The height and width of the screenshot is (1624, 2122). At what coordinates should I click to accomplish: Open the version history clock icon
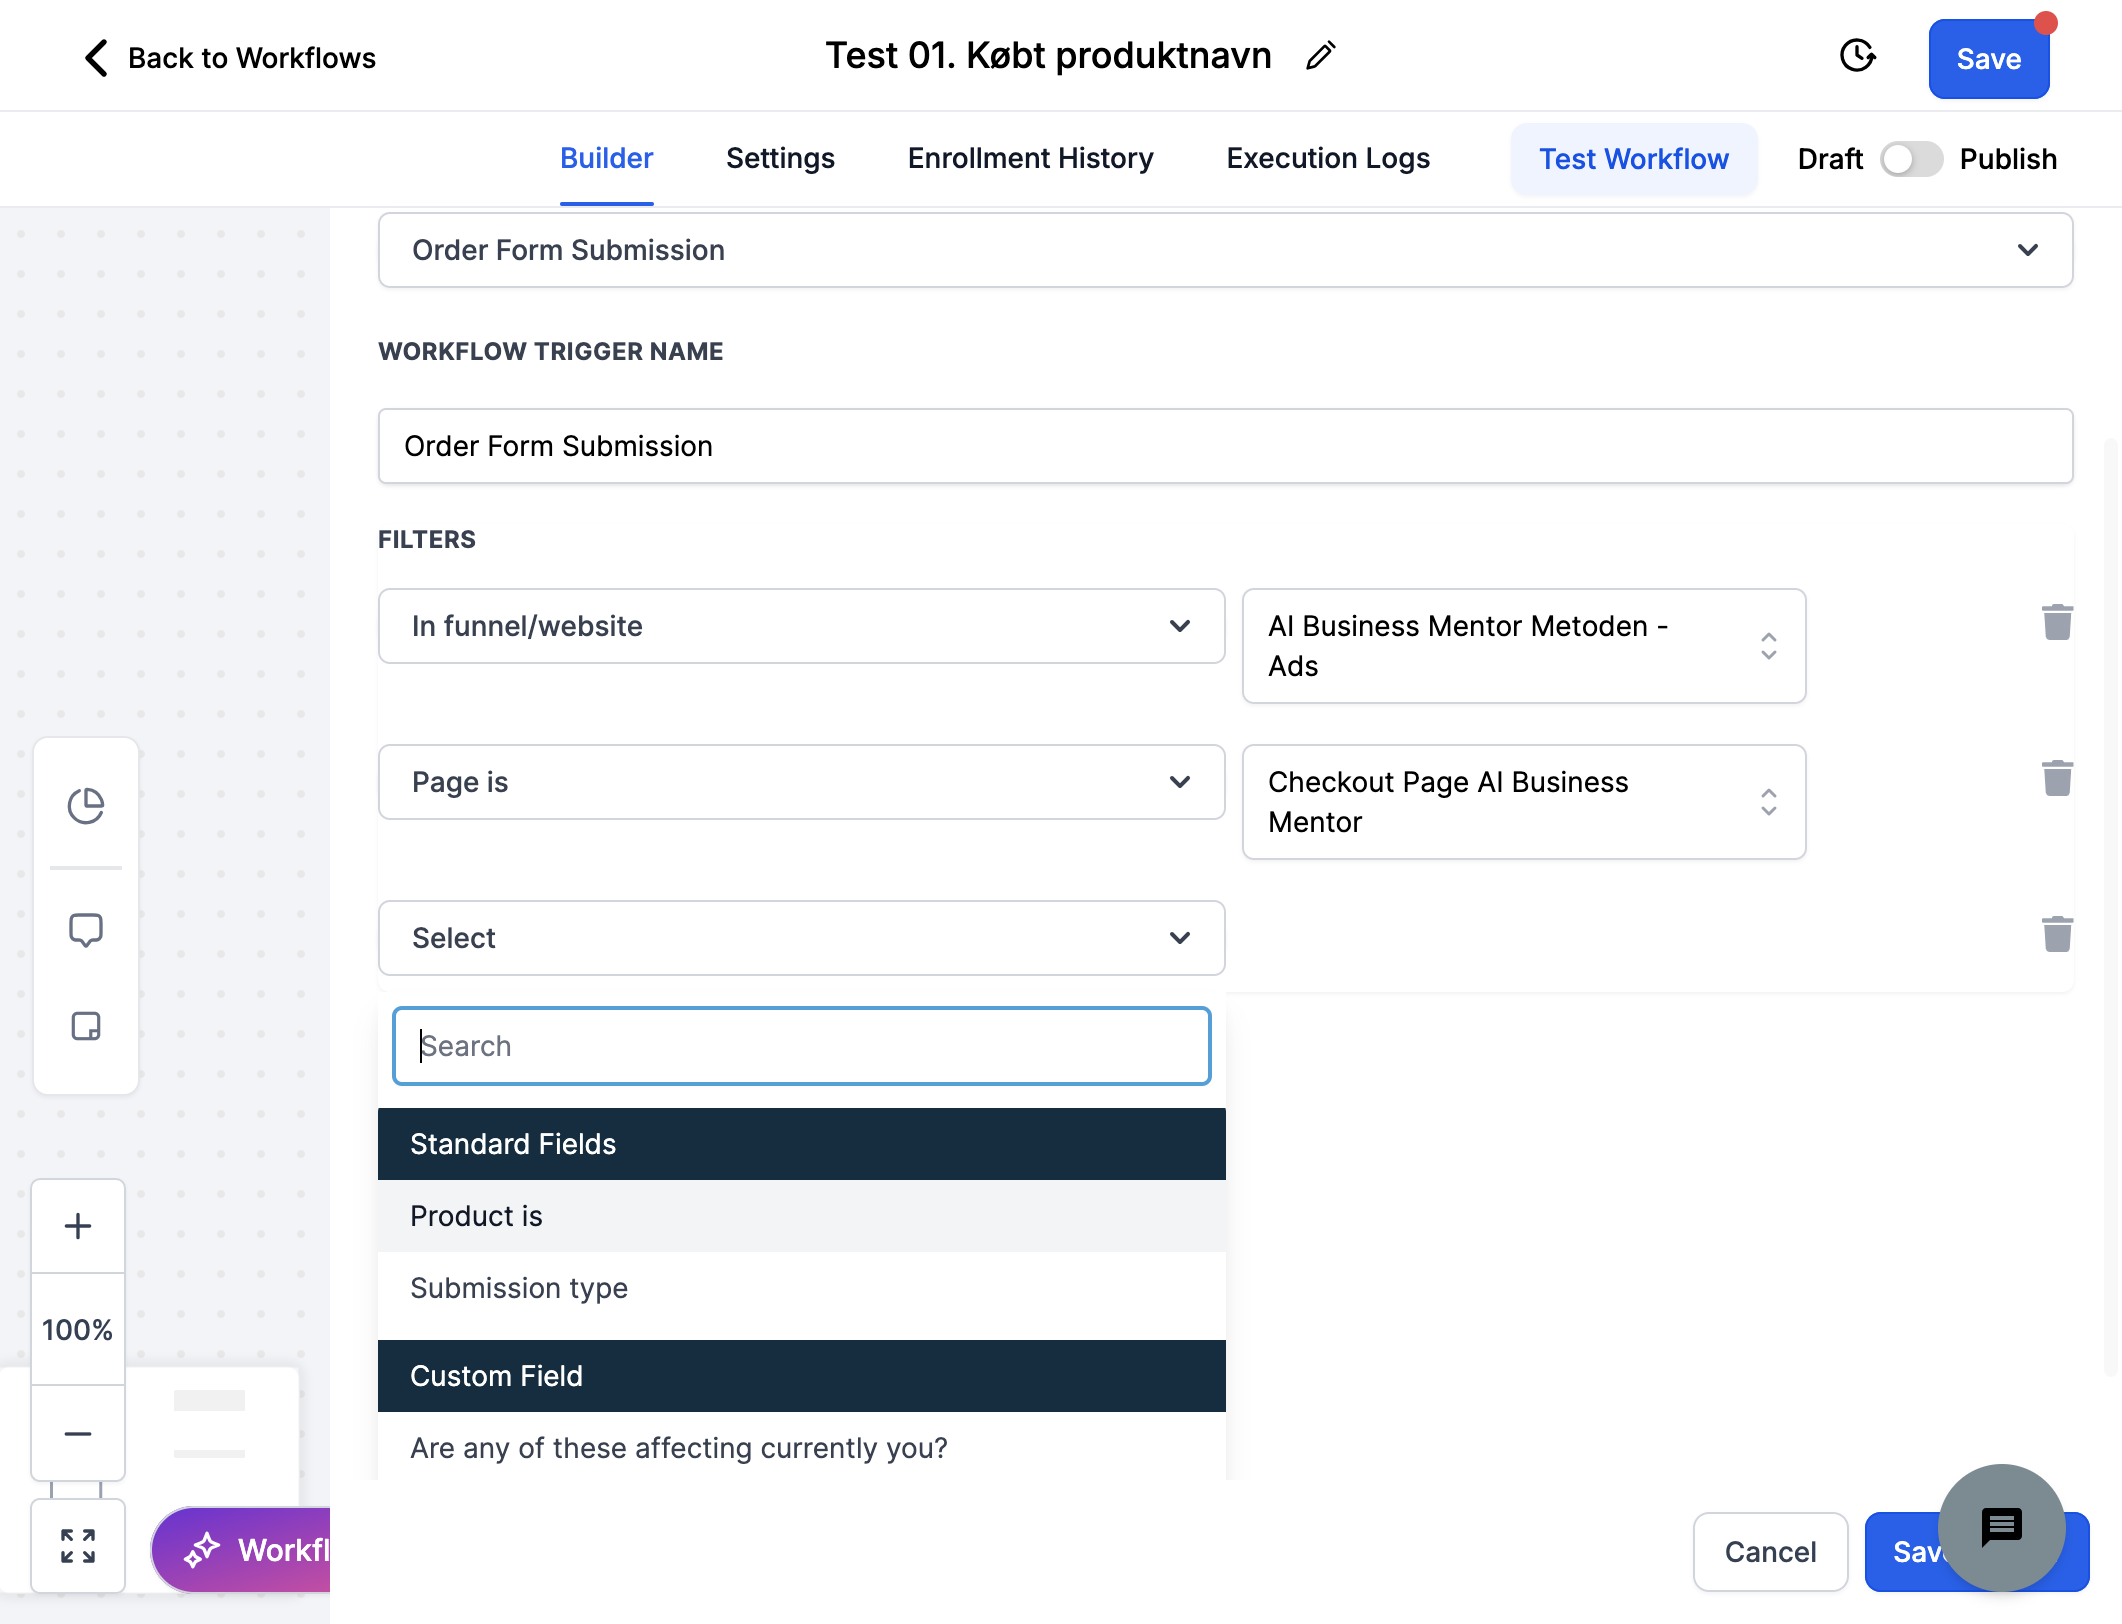(x=1857, y=56)
